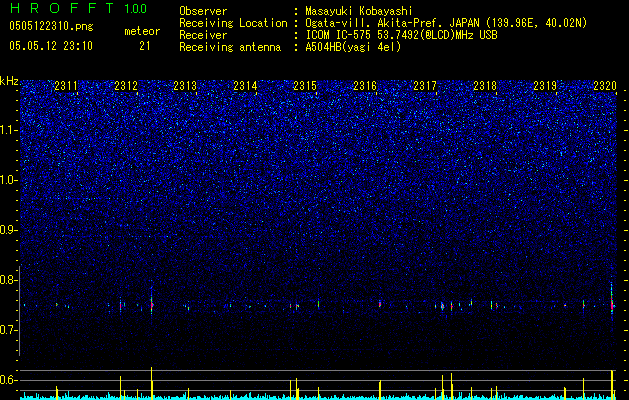Click the meteor label
The width and height of the screenshot is (629, 400).
(x=142, y=31)
